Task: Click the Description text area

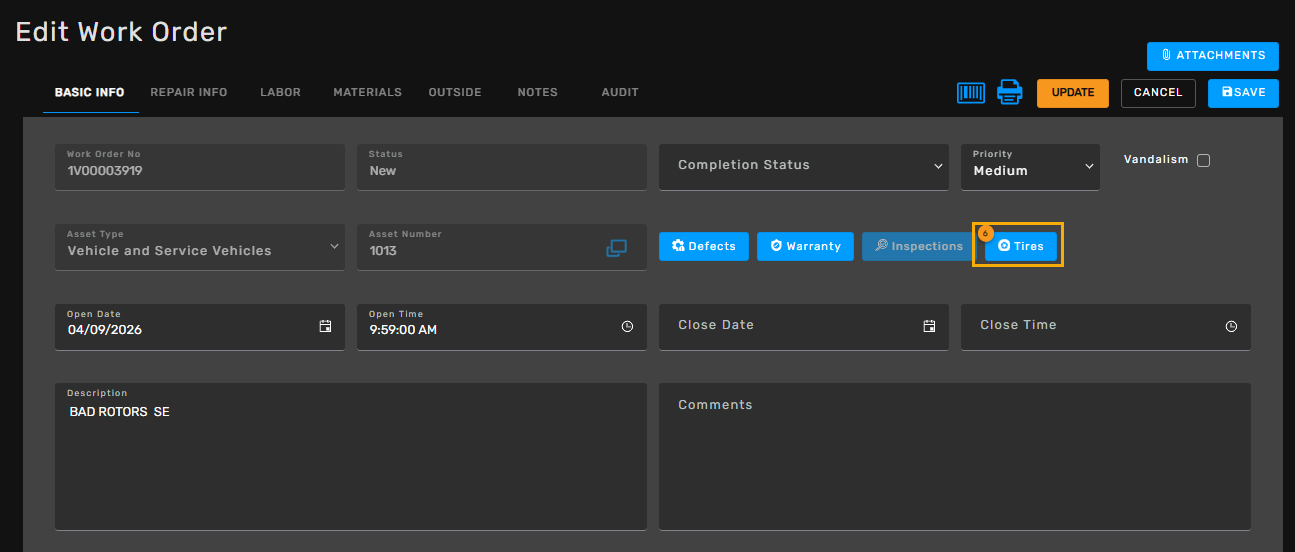Action: pos(350,456)
